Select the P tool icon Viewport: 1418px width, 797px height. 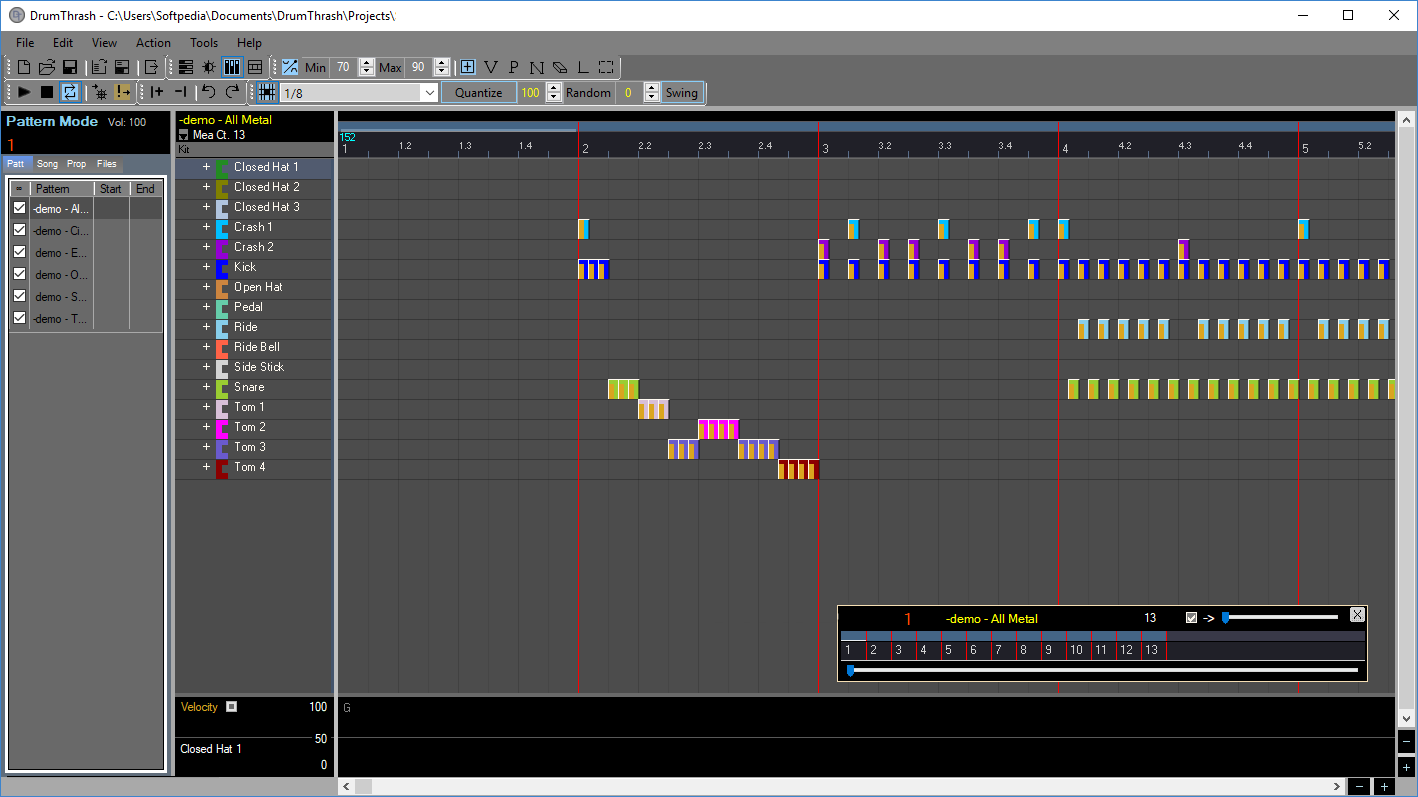pos(513,67)
